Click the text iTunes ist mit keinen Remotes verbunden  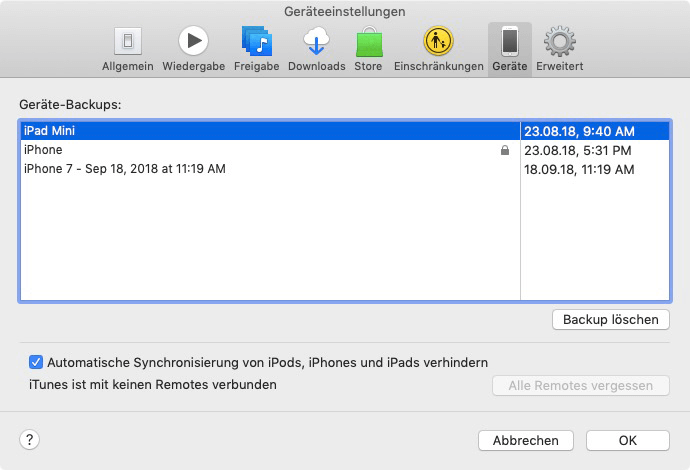(x=153, y=385)
